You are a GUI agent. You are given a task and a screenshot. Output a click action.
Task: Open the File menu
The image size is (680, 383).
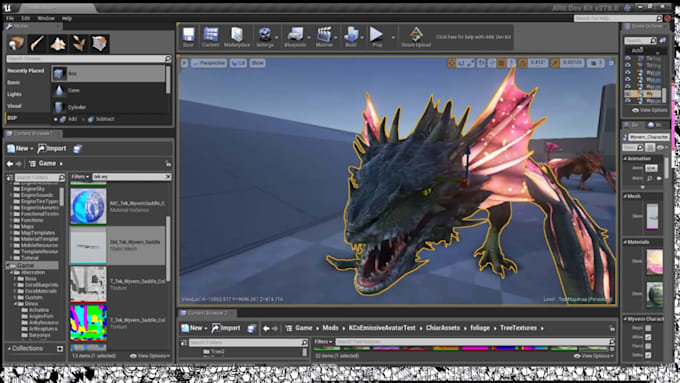coord(10,18)
